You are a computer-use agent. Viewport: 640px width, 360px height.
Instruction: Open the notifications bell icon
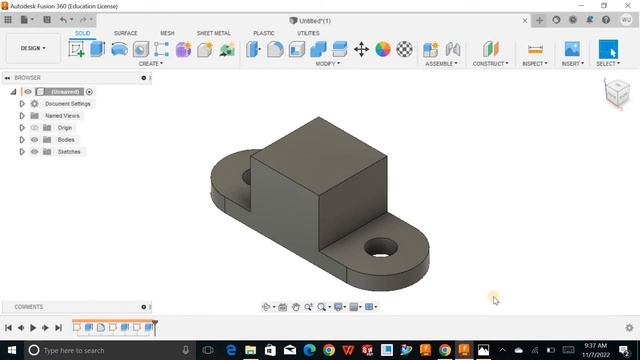[589, 20]
